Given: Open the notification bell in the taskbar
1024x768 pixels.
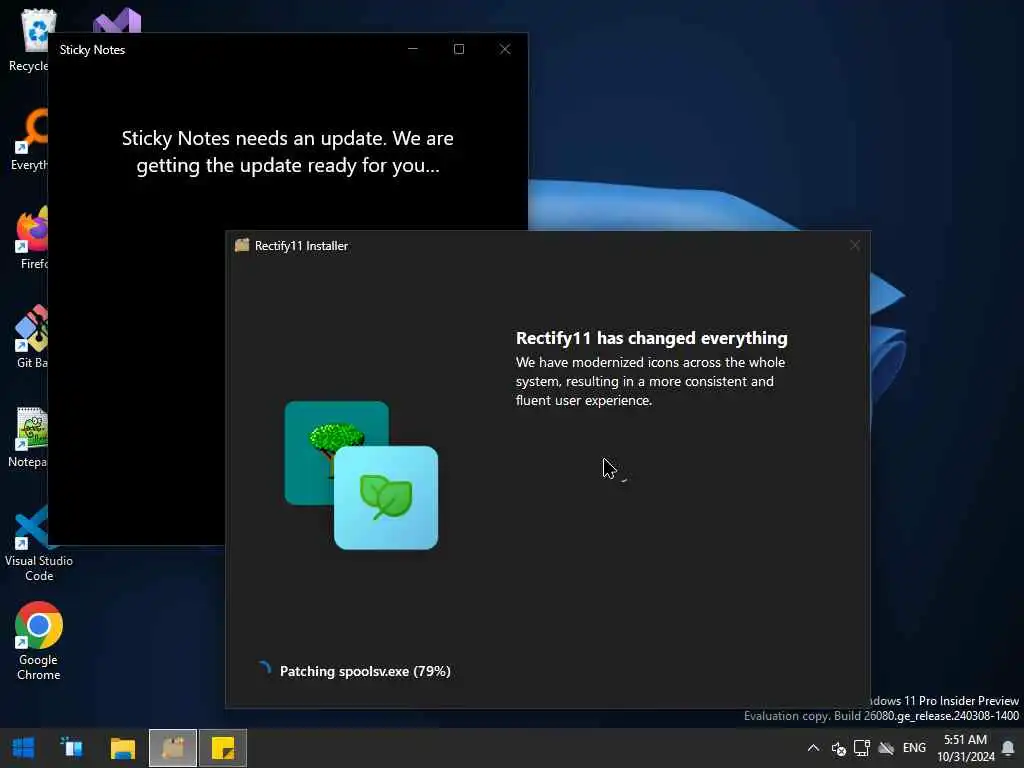Looking at the screenshot, I should tap(1008, 748).
